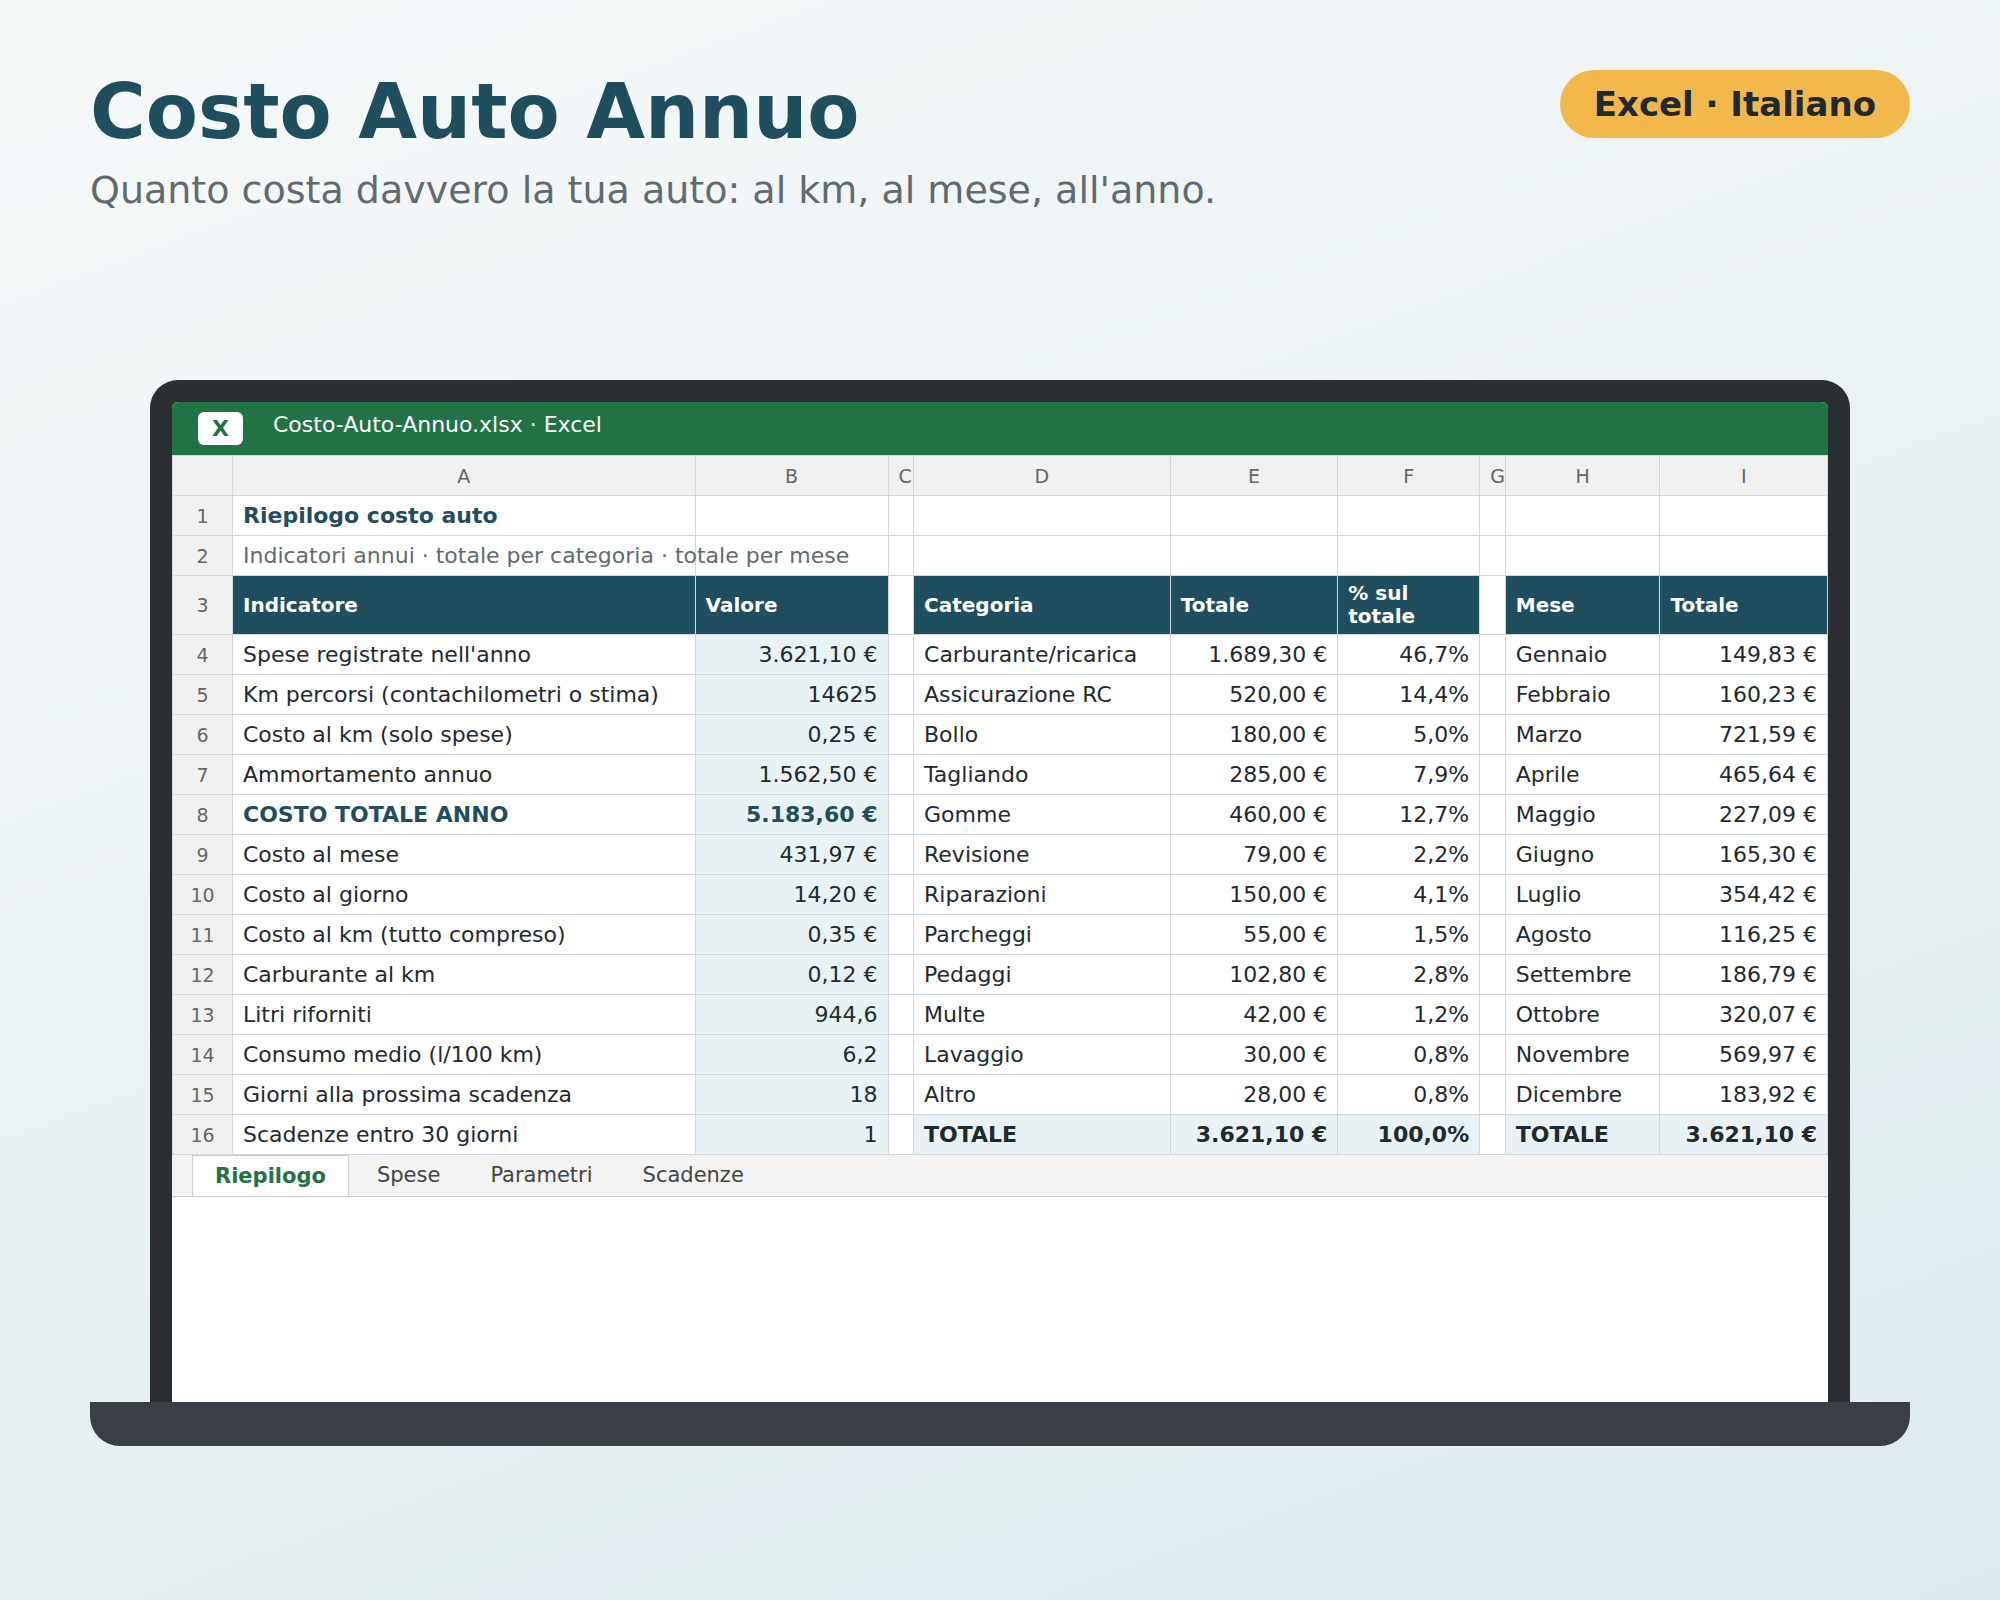Click the Costo-Auto-Annuo.xlsx window title
2000x1600 pixels.
click(x=437, y=425)
